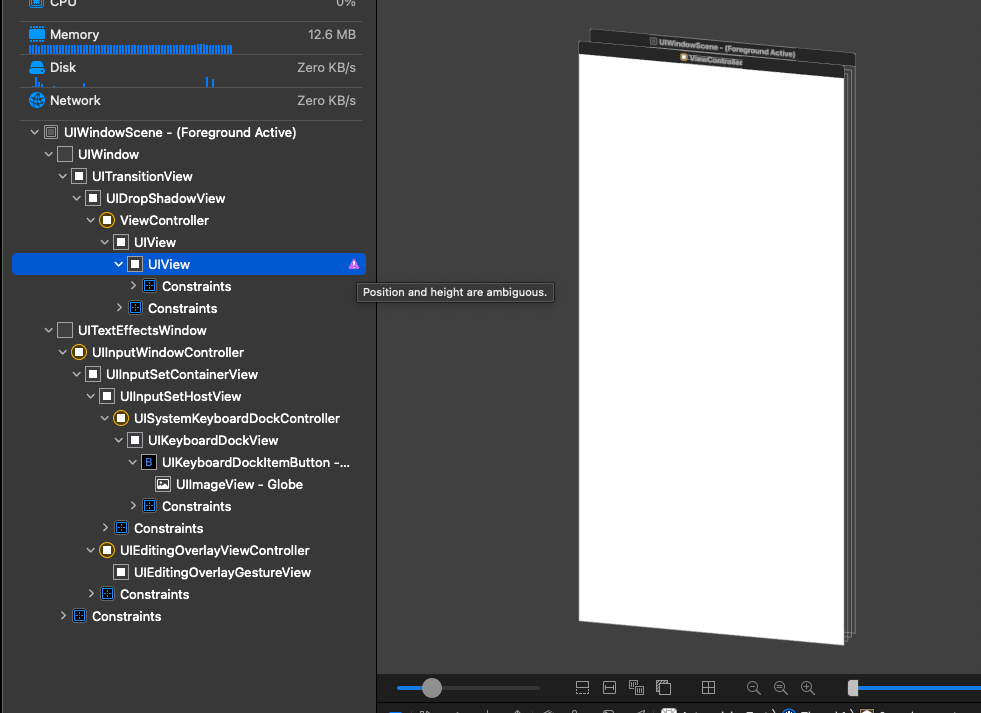Zoom in the view hierarchy canvas
Image resolution: width=981 pixels, height=713 pixels.
(808, 688)
